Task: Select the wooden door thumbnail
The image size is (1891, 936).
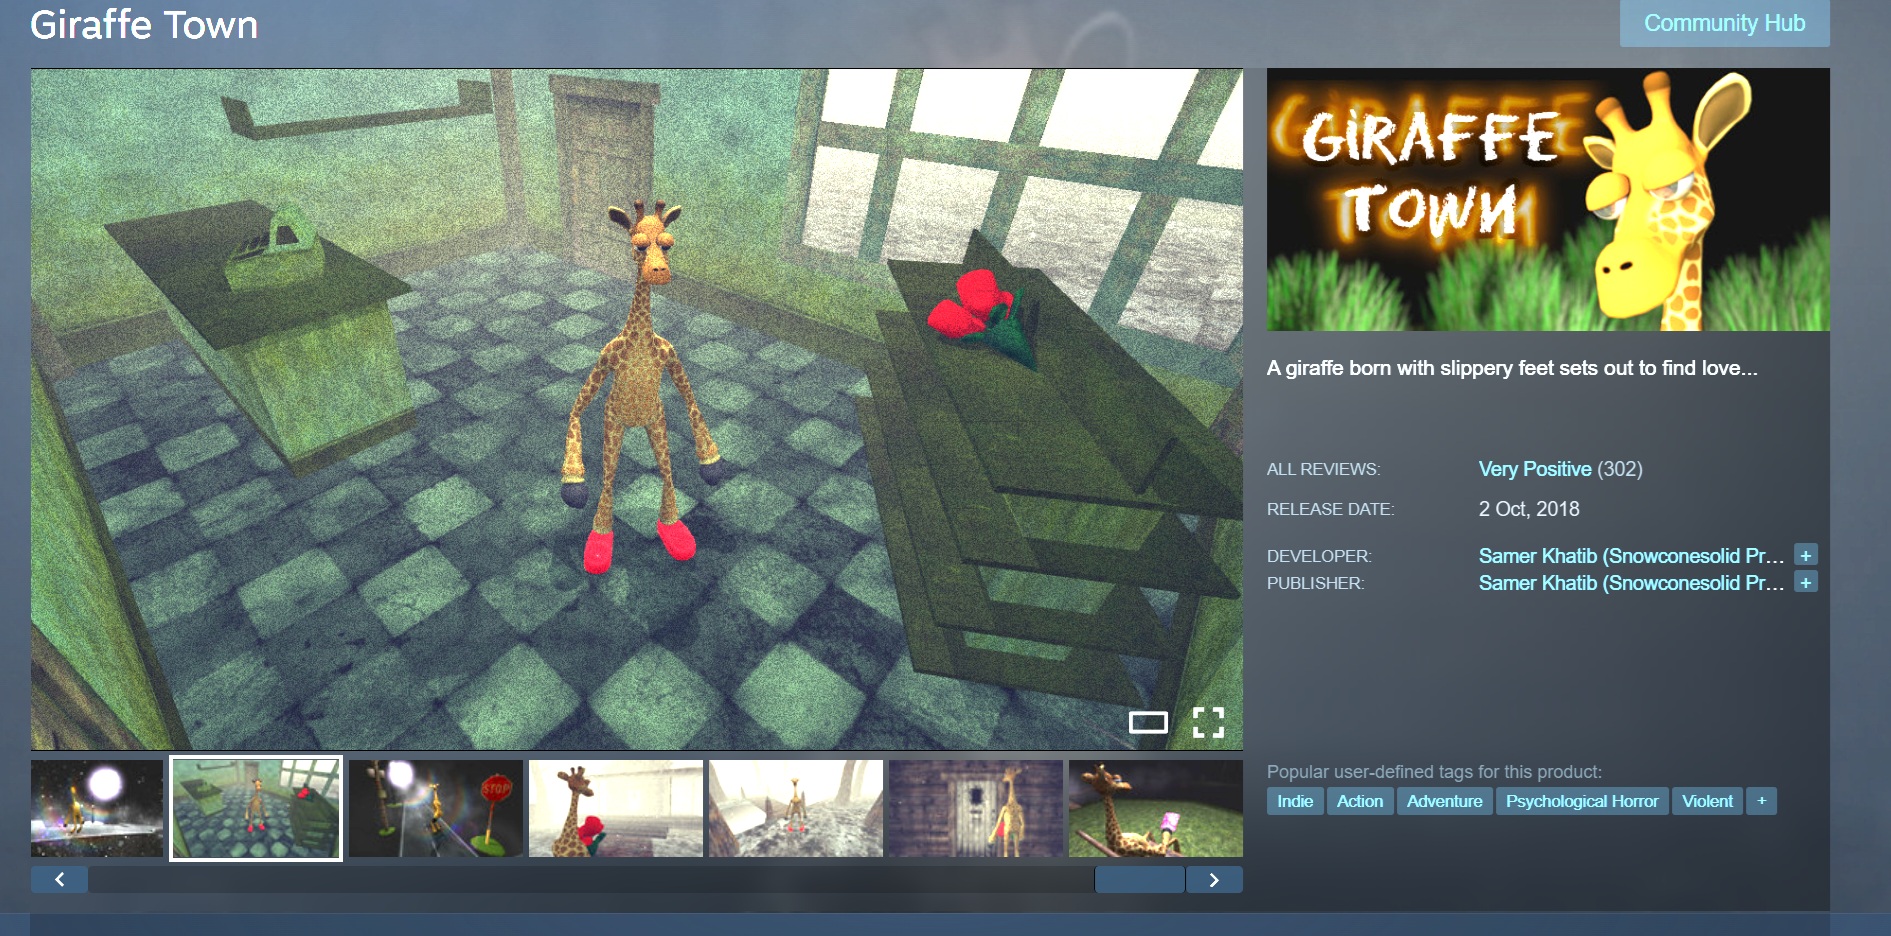Action: [976, 808]
